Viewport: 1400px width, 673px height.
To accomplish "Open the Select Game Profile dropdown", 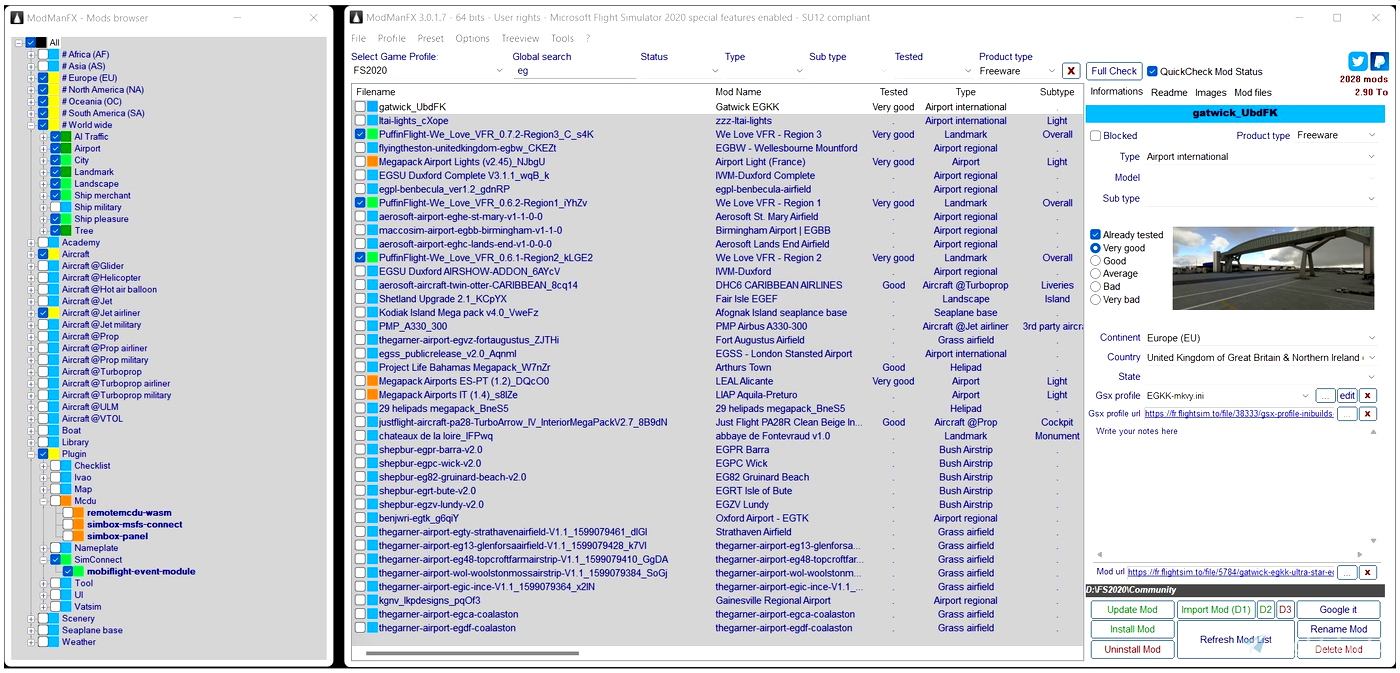I will [428, 71].
